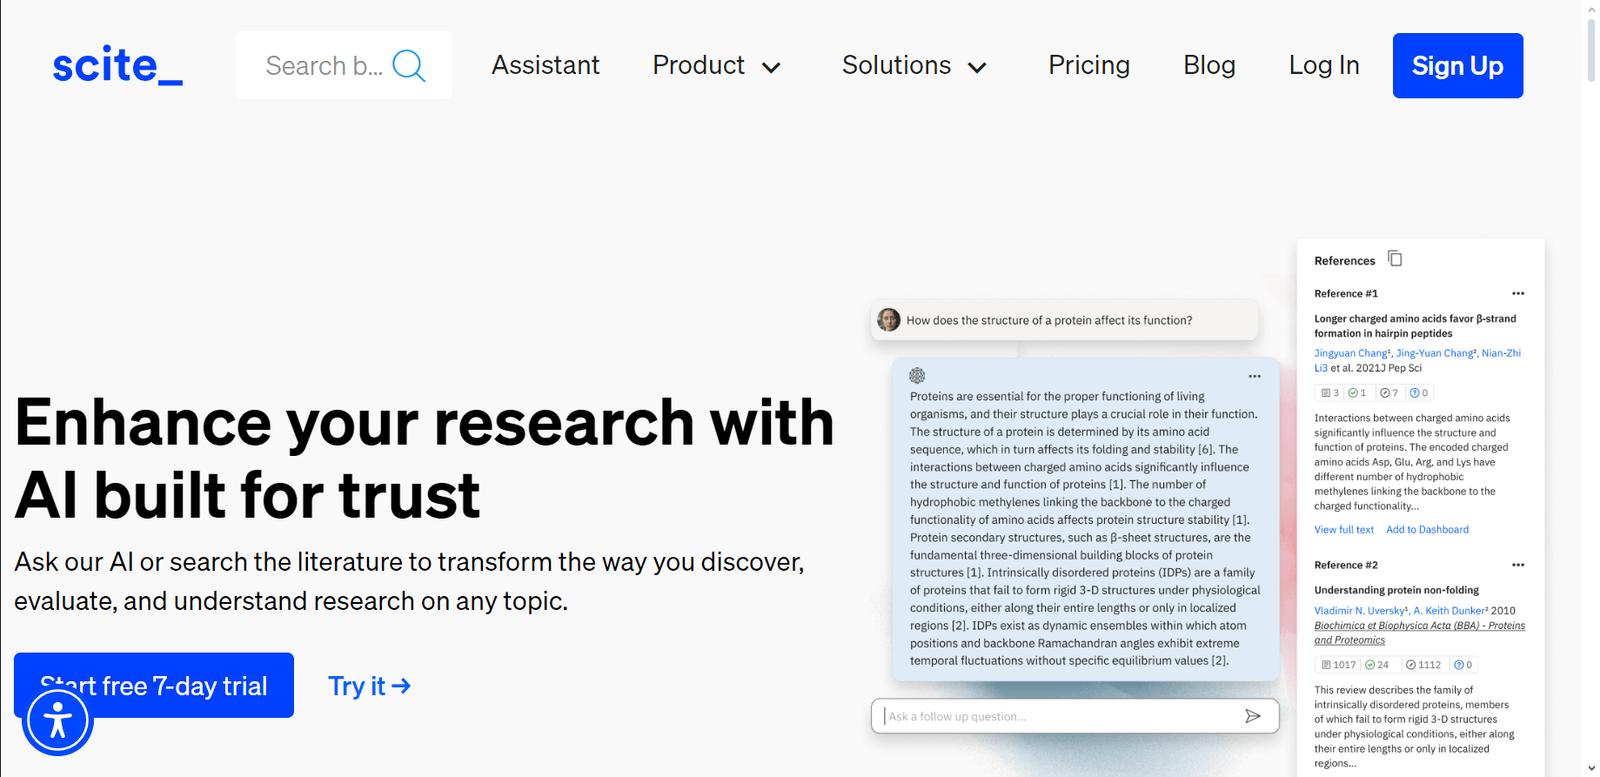Click the assistant answer paragraph text
The image size is (1600, 777).
click(1085, 528)
